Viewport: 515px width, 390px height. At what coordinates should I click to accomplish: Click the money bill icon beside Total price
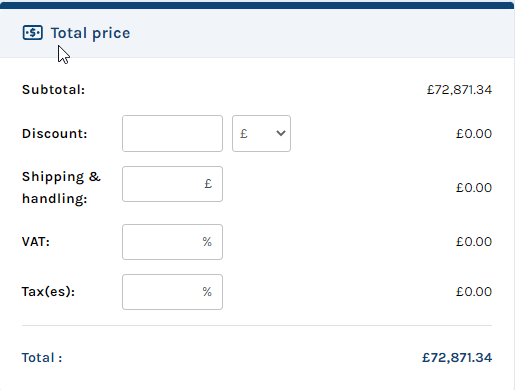(x=33, y=33)
